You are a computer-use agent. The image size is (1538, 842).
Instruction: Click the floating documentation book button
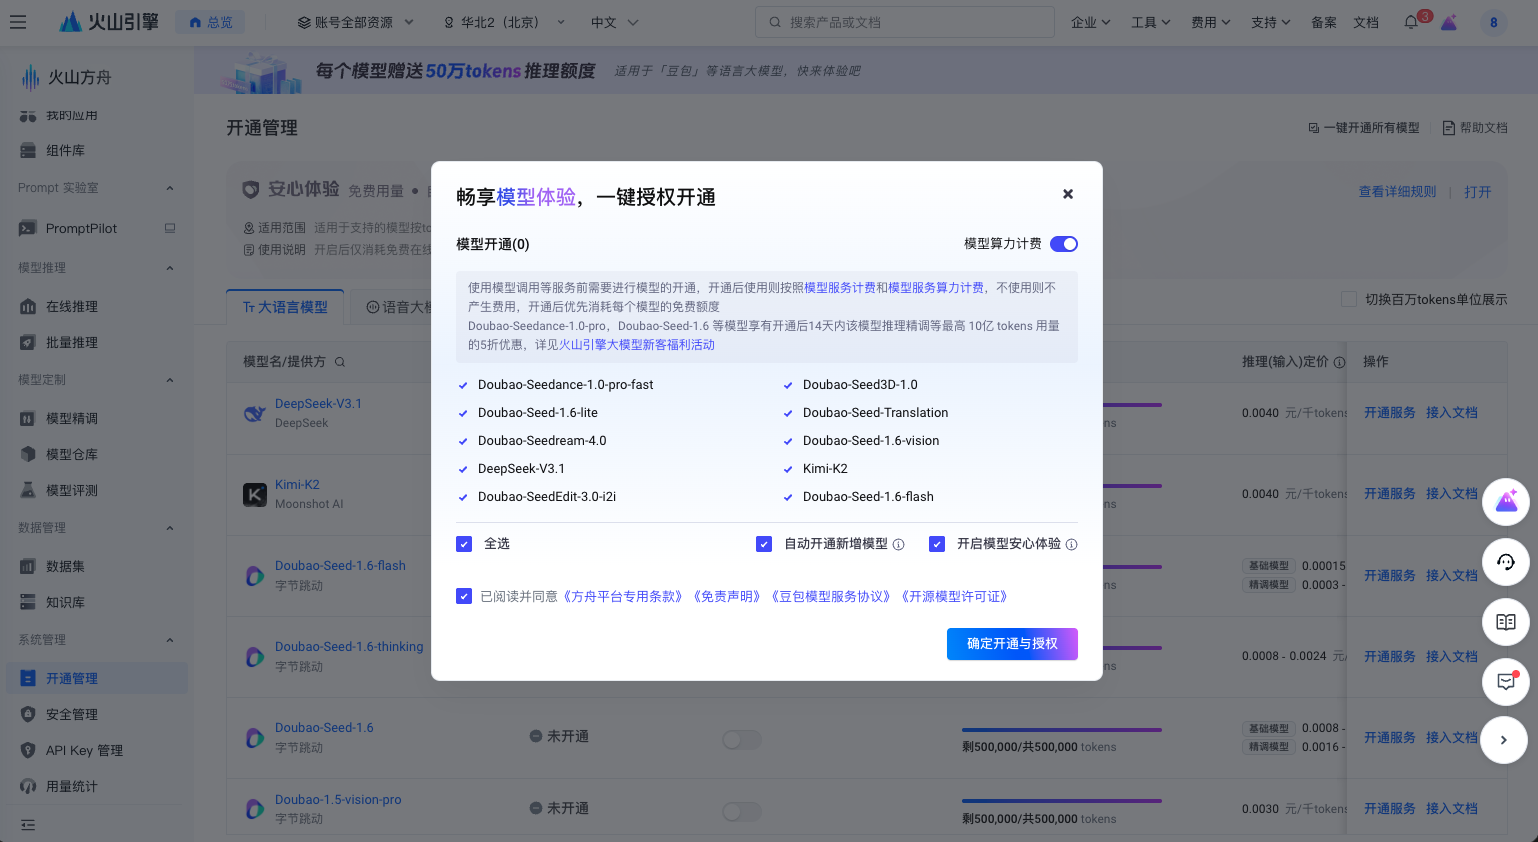pyautogui.click(x=1505, y=622)
